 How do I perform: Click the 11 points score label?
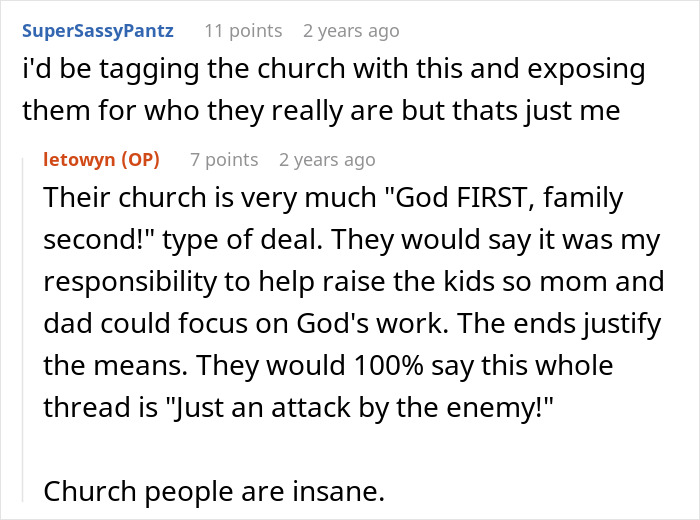[x=243, y=31]
